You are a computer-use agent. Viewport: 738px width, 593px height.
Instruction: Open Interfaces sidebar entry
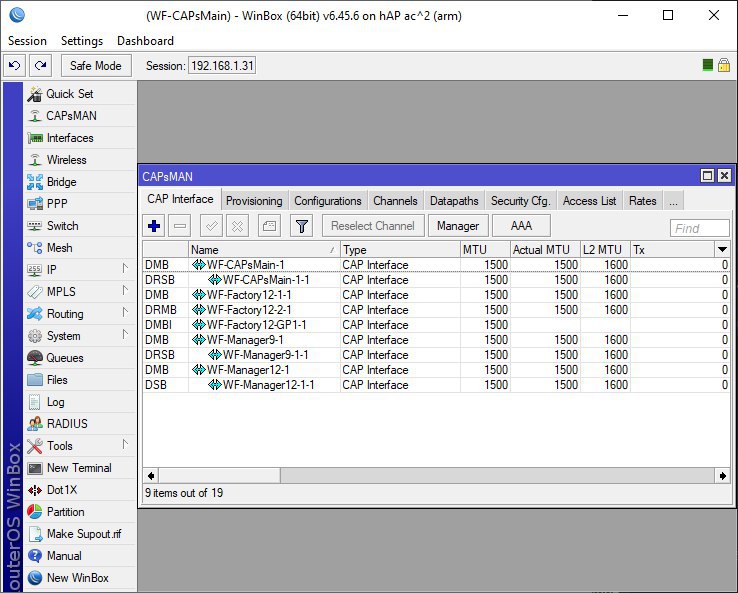pos(79,138)
